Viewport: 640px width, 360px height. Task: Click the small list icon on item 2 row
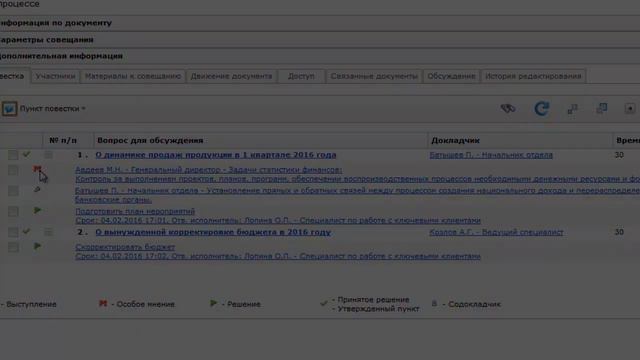[x=49, y=232]
